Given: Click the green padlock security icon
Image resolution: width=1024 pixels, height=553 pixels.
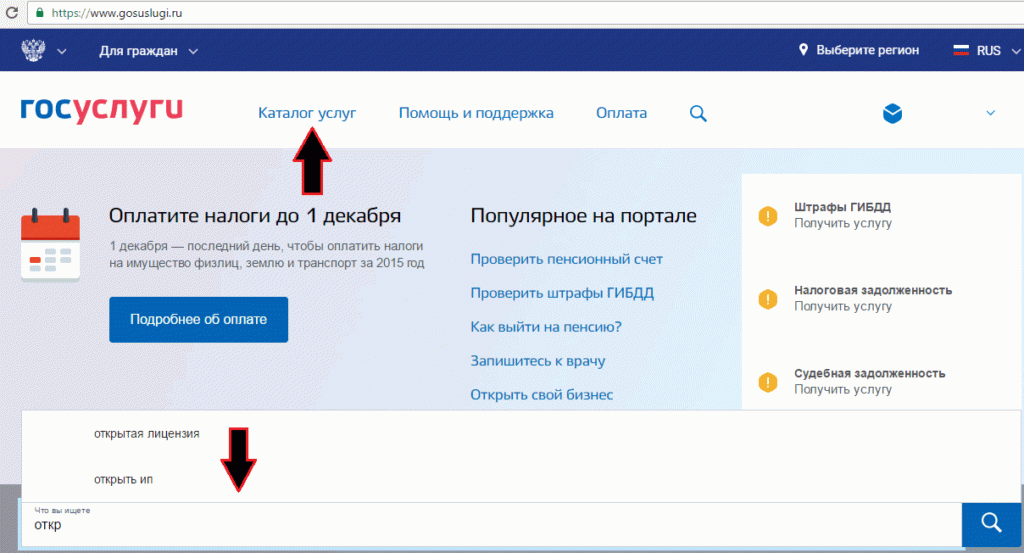Looking at the screenshot, I should pos(40,12).
